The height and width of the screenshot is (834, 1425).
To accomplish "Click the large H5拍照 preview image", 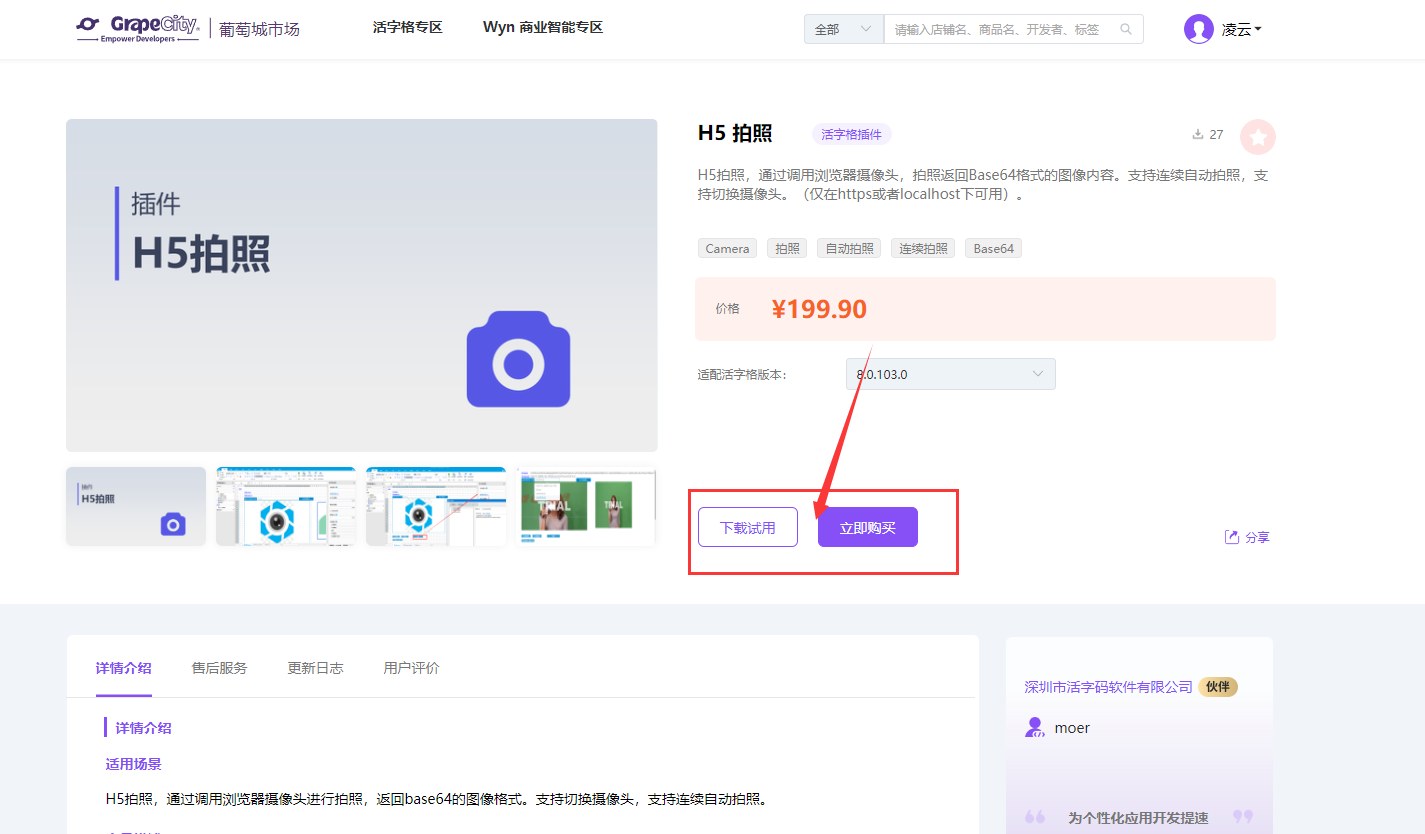I will click(362, 286).
